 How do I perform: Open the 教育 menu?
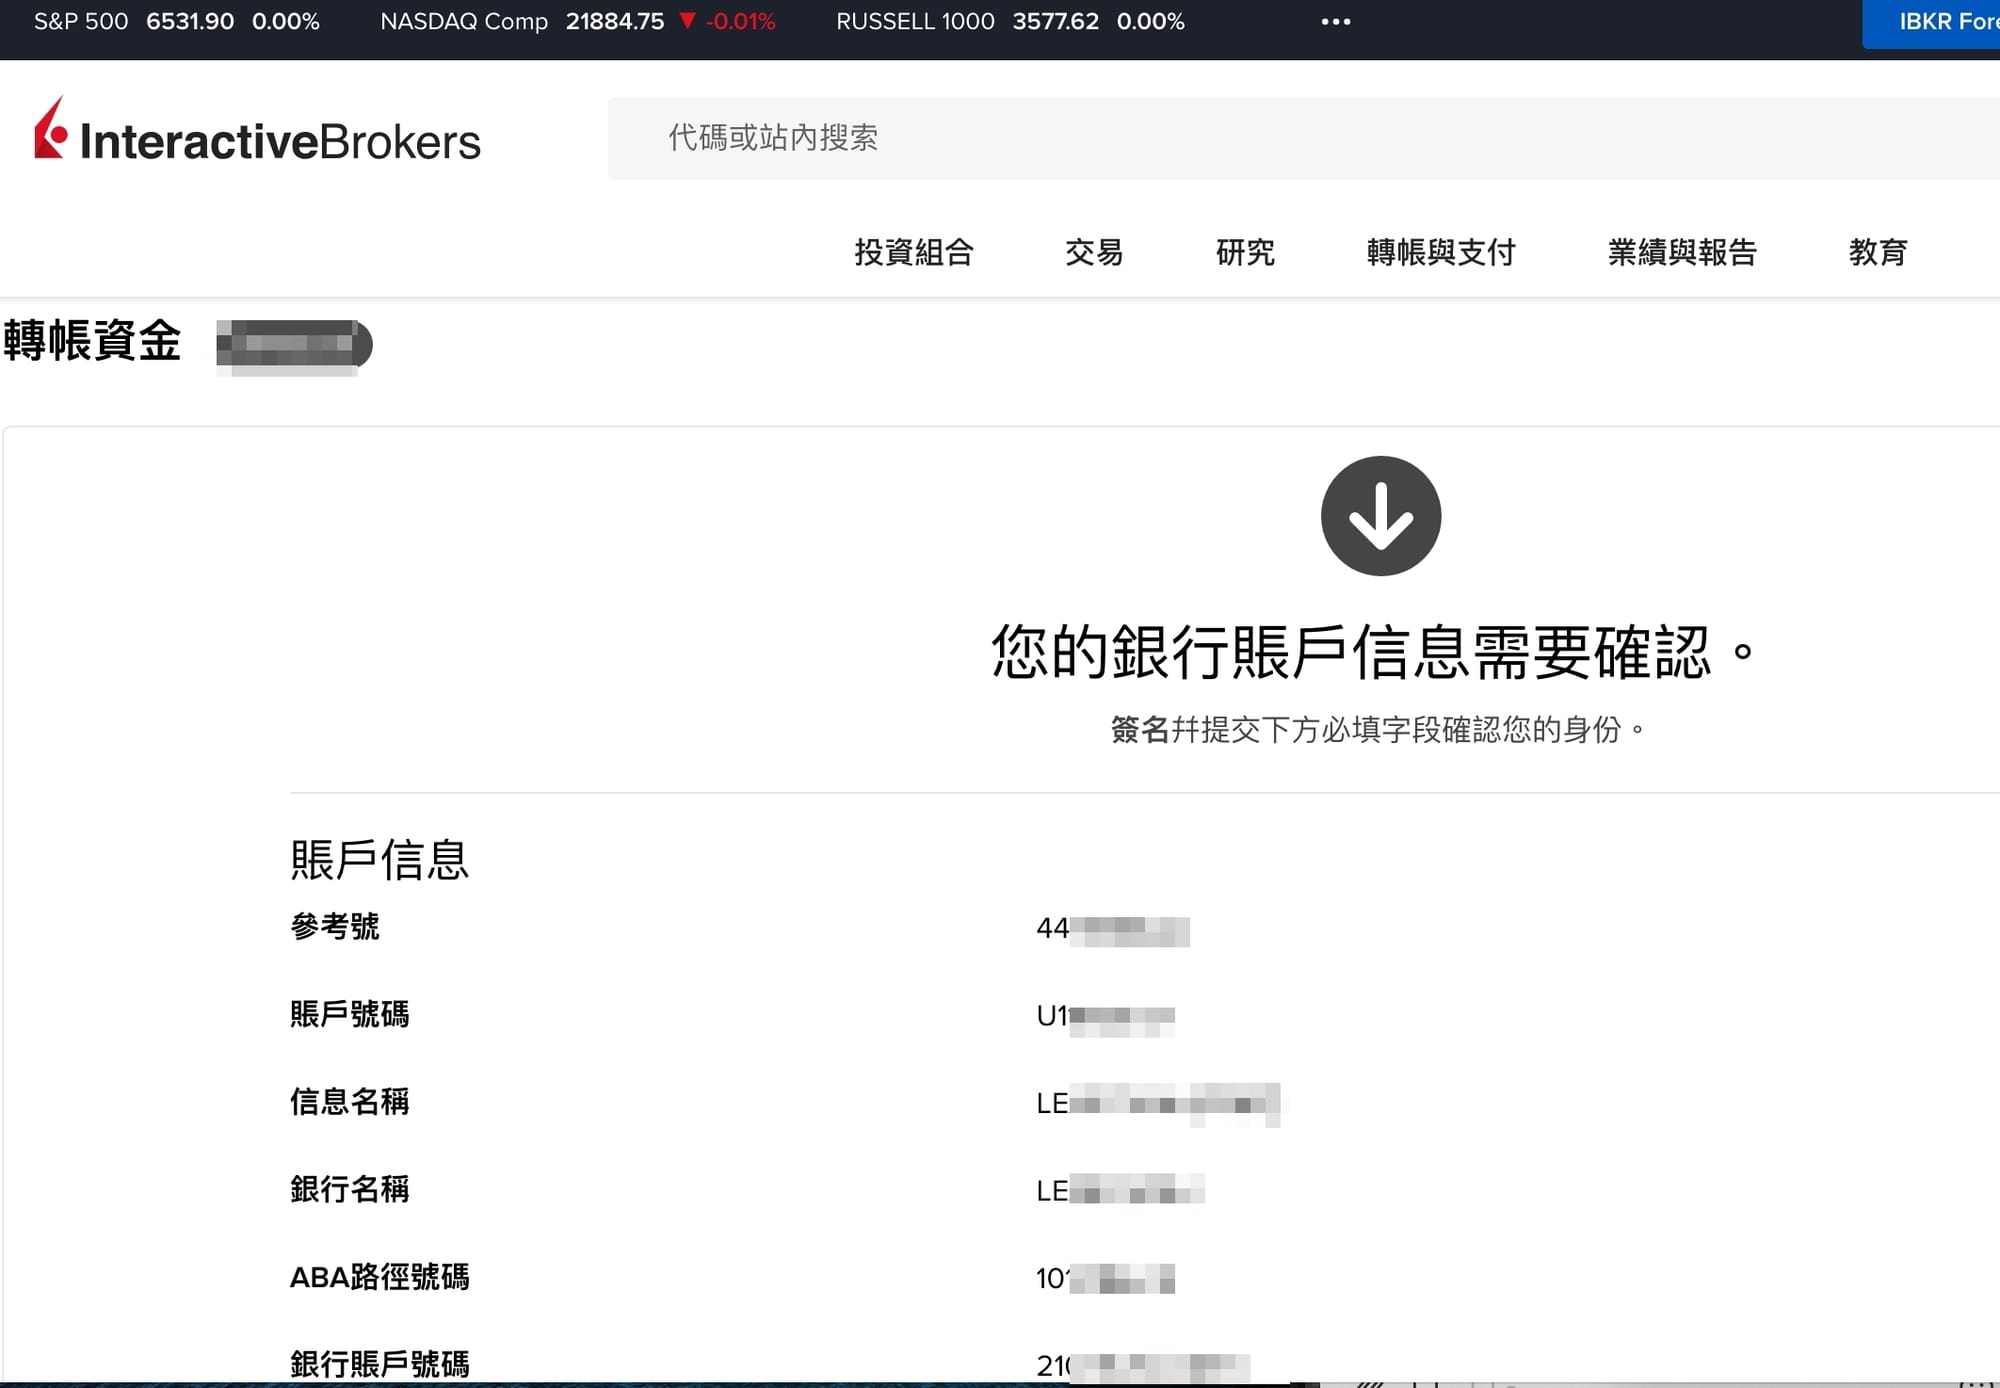[x=1878, y=252]
